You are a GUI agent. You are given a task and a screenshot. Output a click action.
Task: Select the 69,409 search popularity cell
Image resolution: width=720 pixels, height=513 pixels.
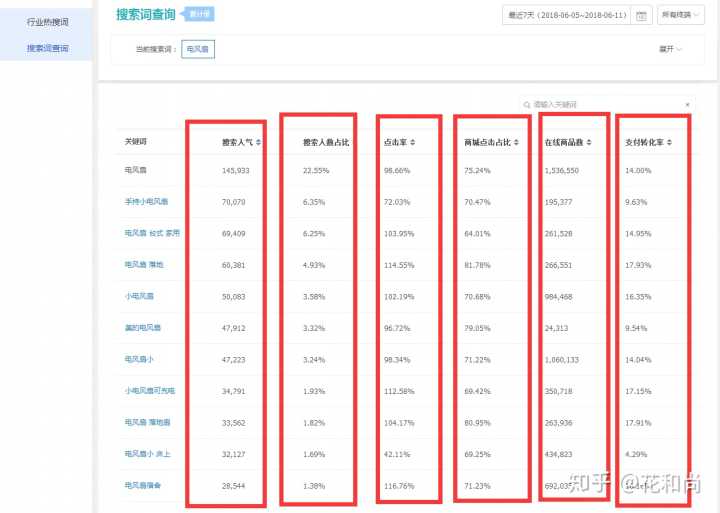(233, 234)
